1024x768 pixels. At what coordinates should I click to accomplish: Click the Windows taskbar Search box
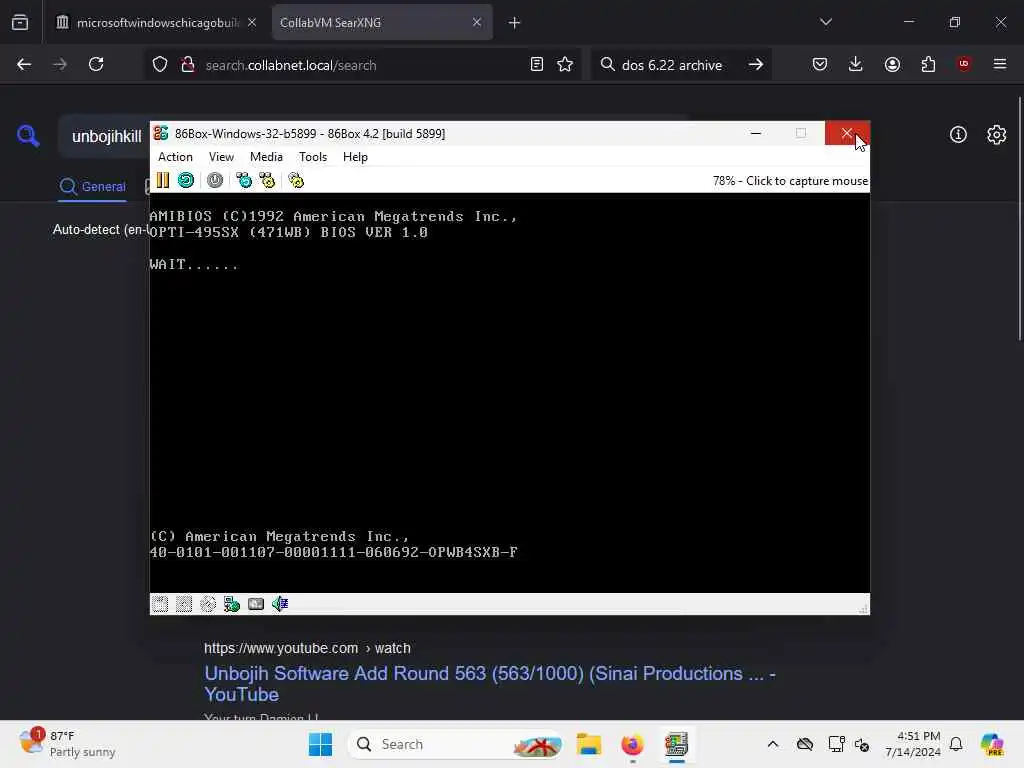tap(456, 744)
